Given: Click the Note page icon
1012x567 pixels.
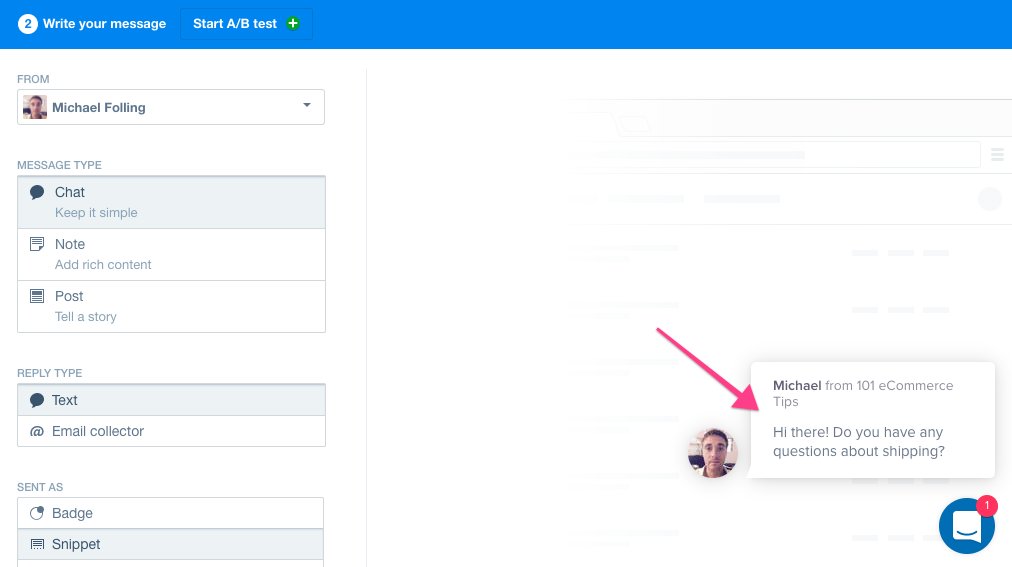Looking at the screenshot, I should (37, 244).
